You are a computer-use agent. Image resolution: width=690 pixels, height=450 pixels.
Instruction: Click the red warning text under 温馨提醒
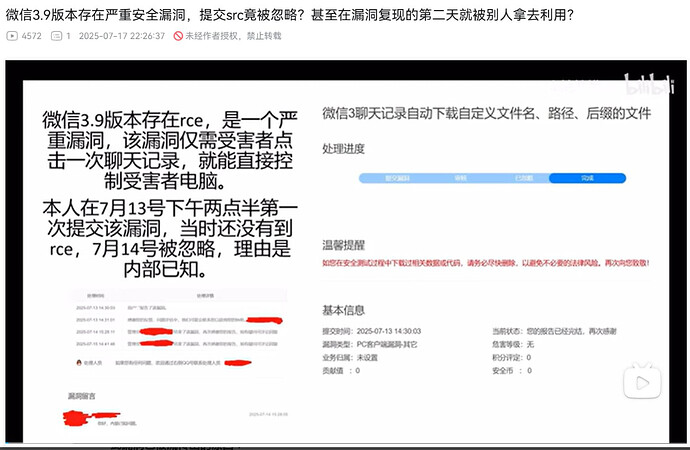(x=486, y=263)
